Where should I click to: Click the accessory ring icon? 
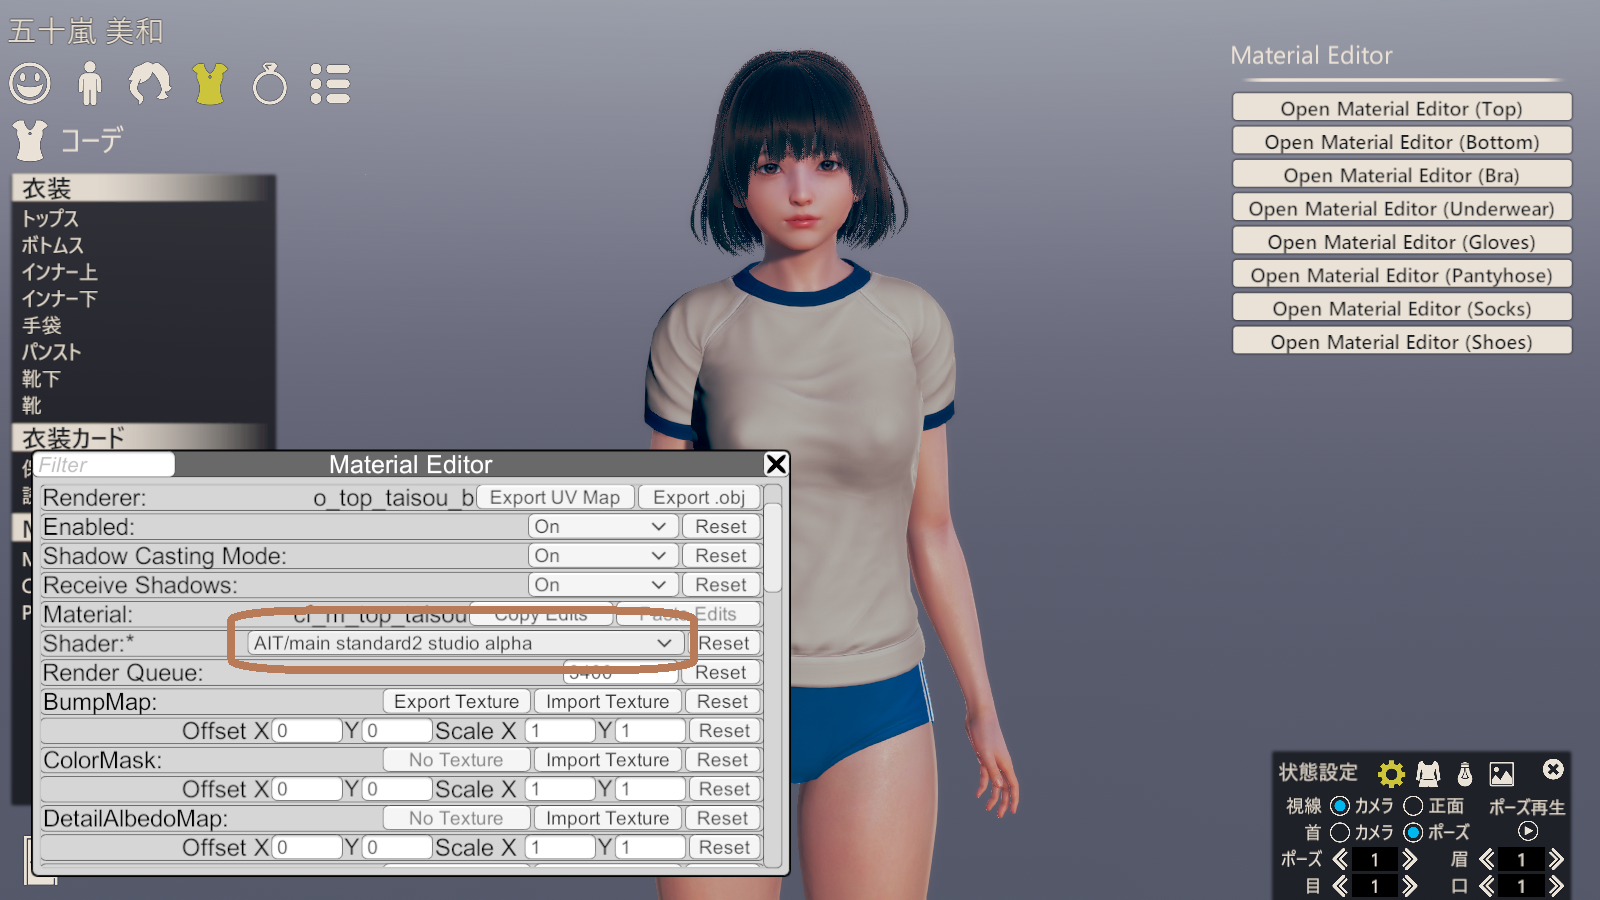tap(269, 84)
